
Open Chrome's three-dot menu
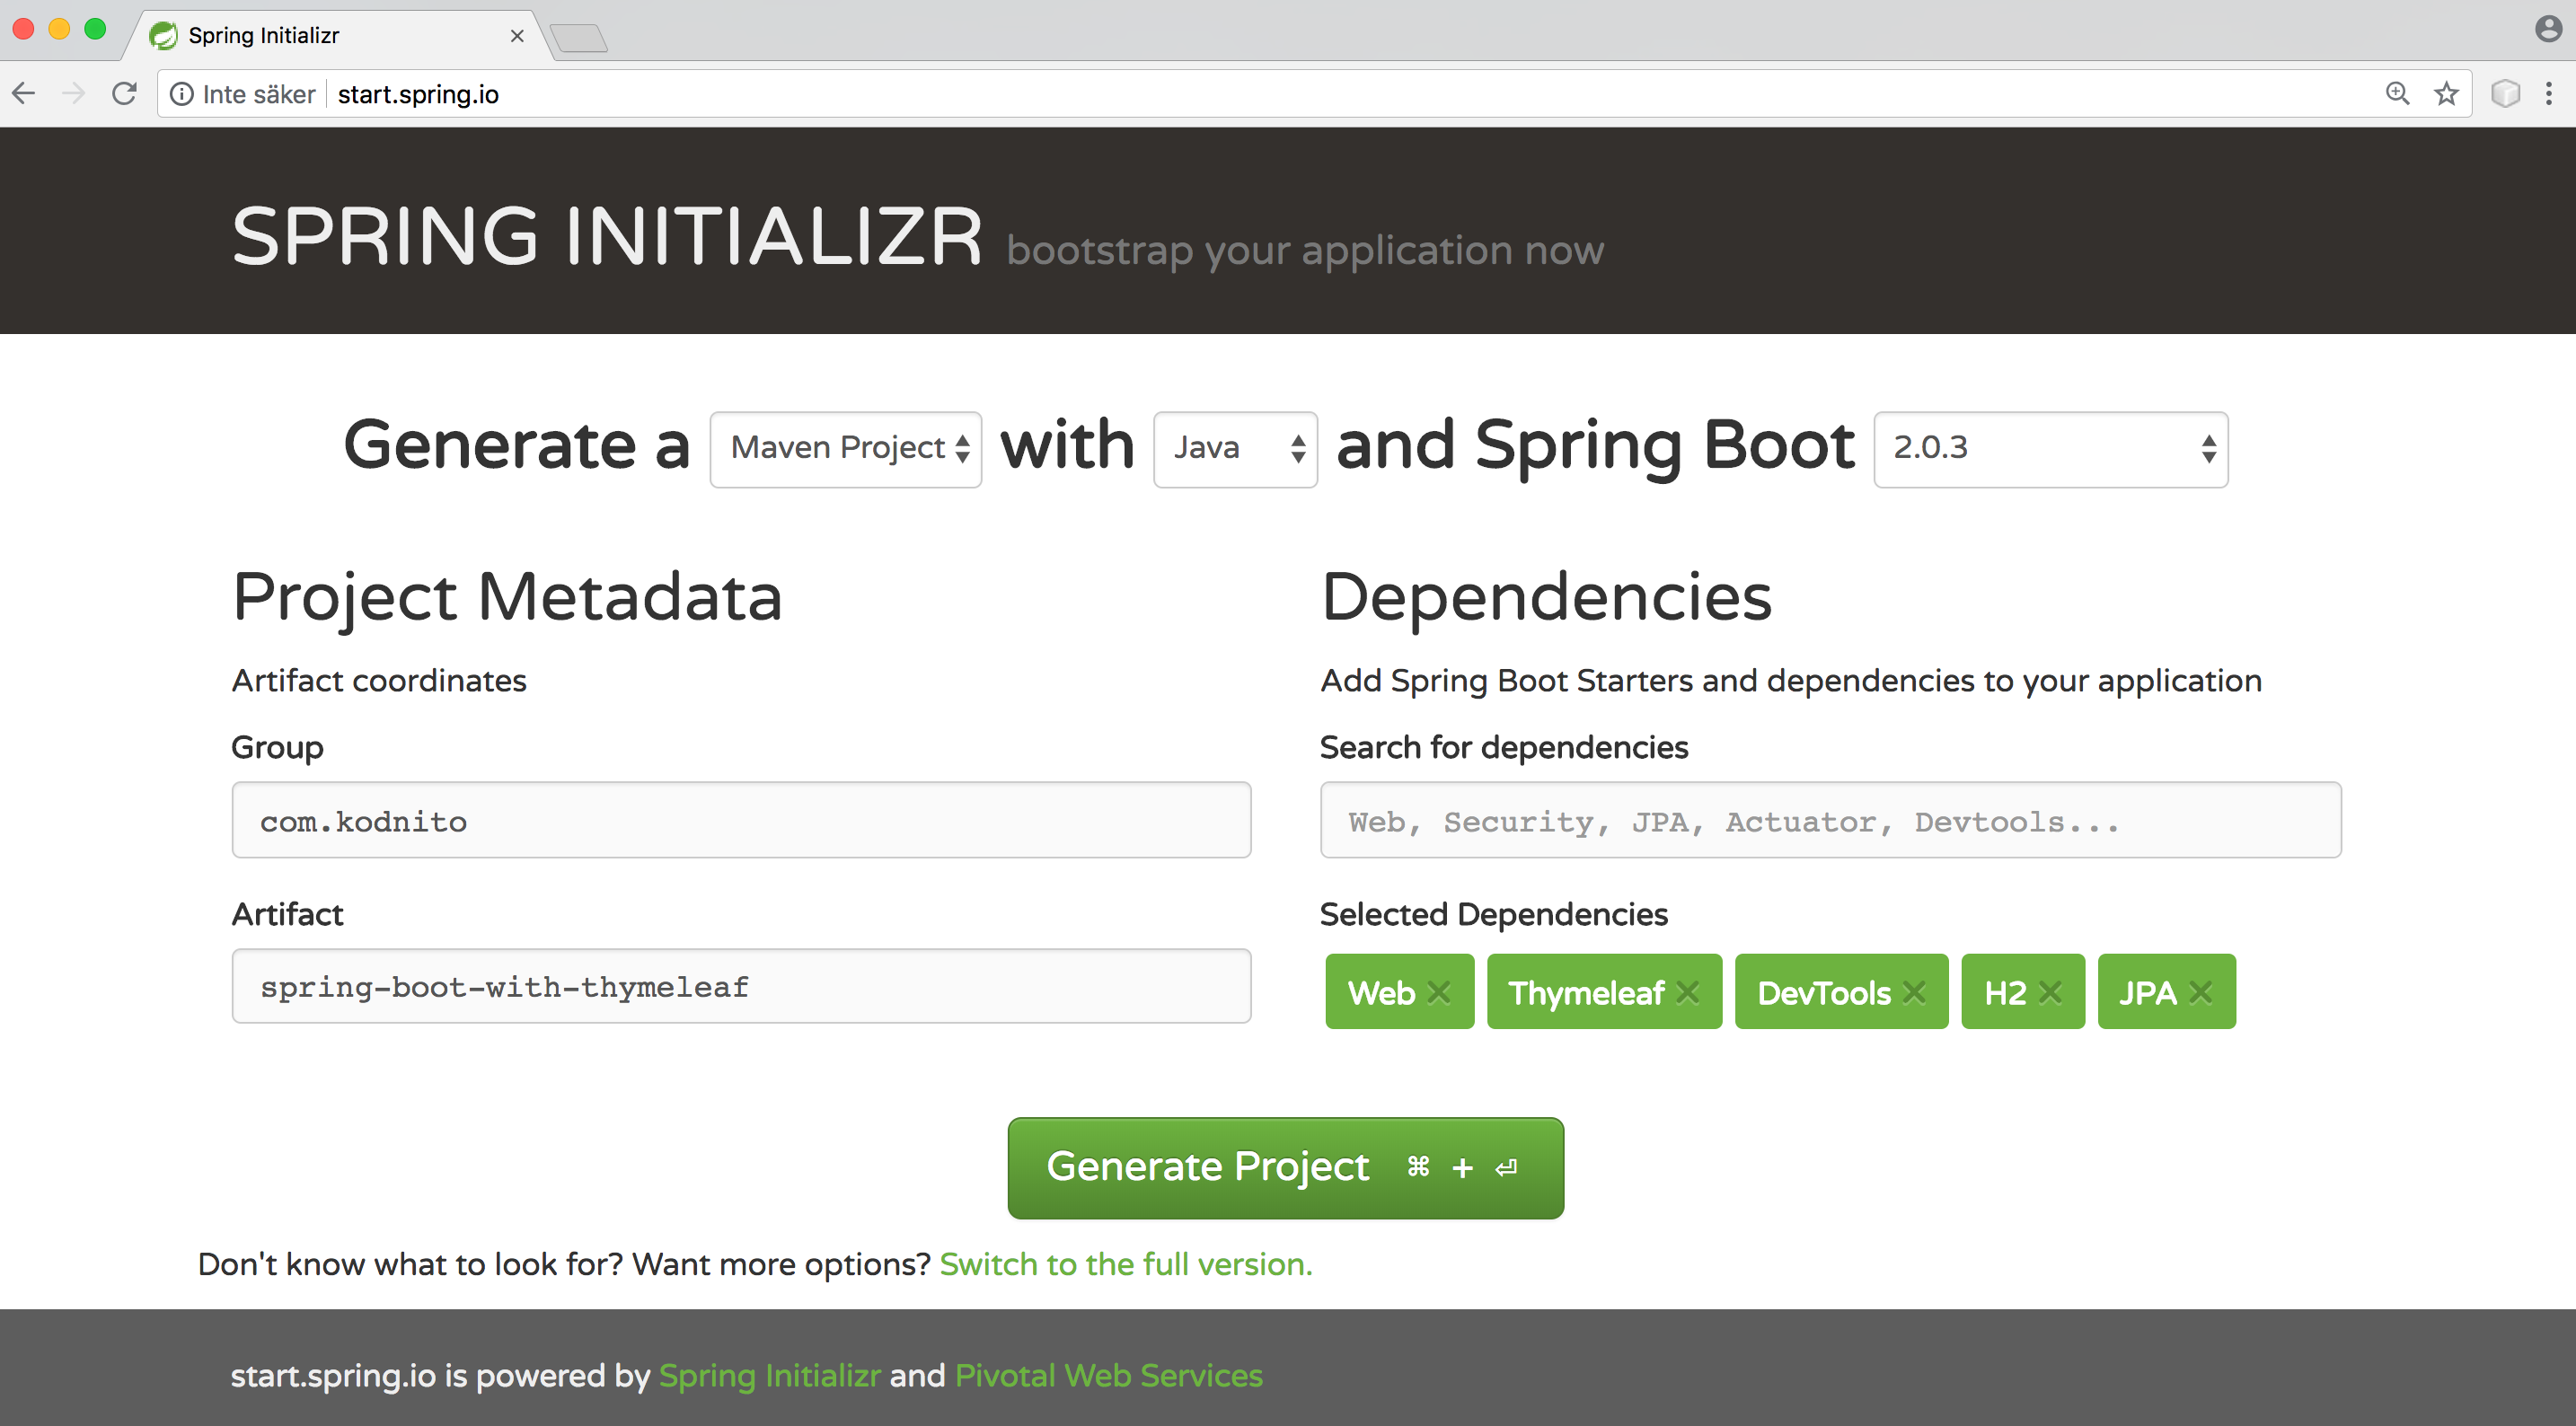2551,93
